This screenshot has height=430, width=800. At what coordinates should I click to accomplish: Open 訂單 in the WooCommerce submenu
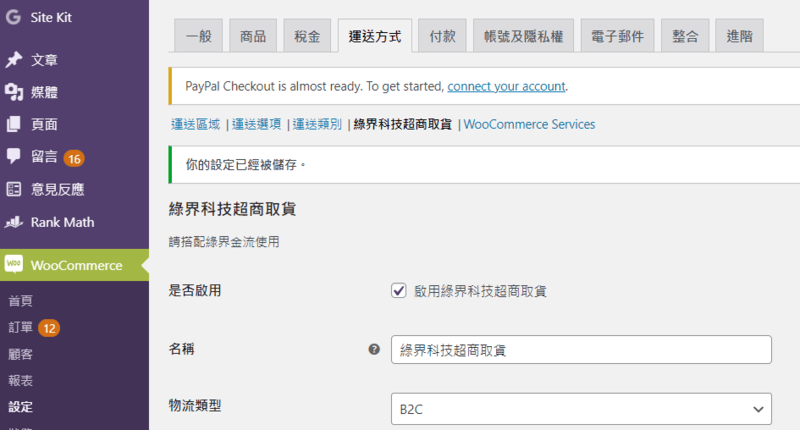(x=20, y=328)
